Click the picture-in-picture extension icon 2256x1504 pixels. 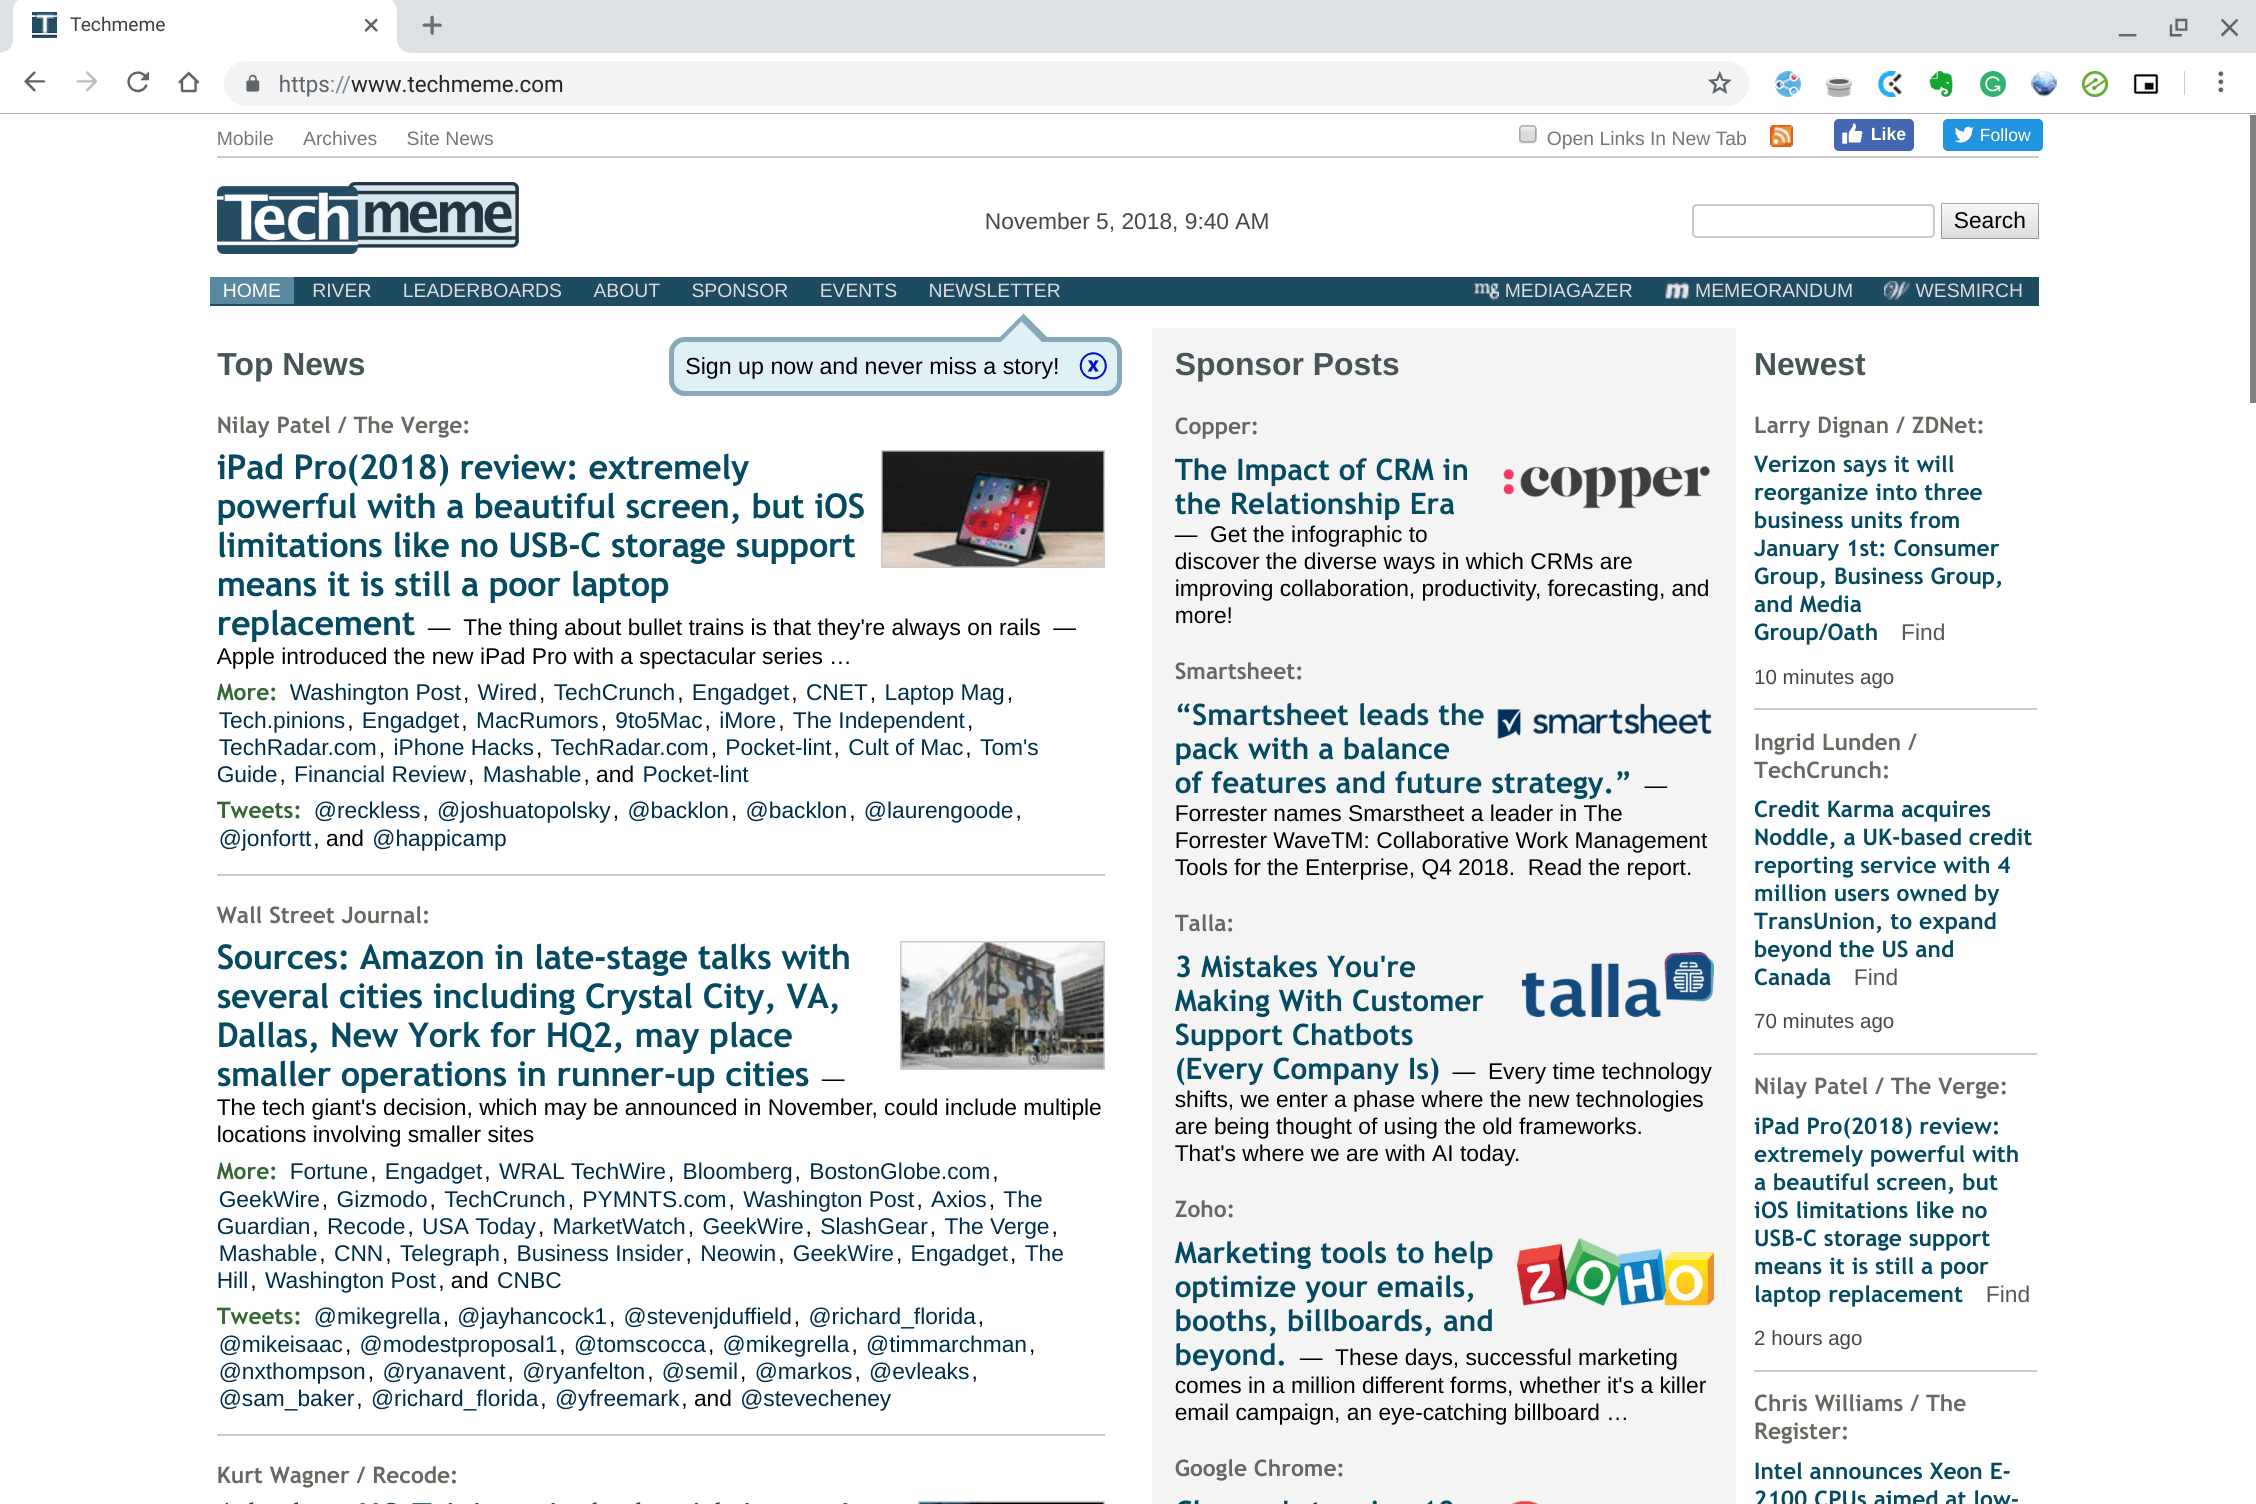(2146, 84)
